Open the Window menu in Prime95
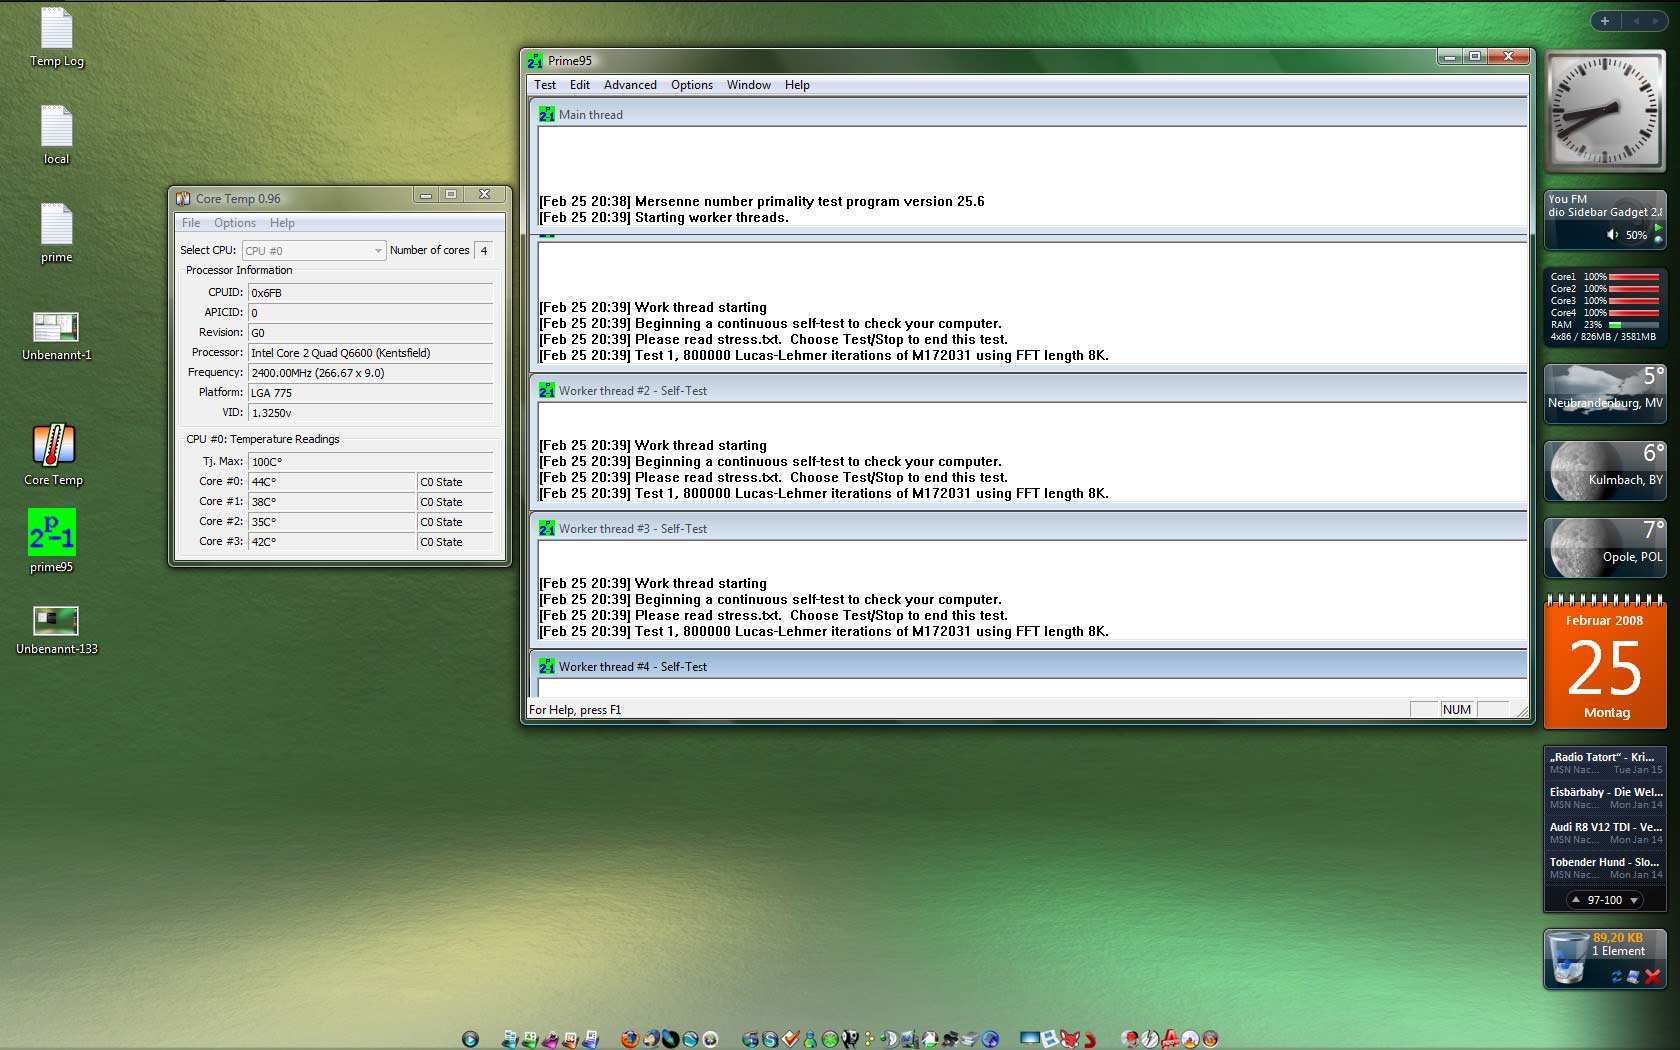The width and height of the screenshot is (1680, 1050). (x=749, y=85)
